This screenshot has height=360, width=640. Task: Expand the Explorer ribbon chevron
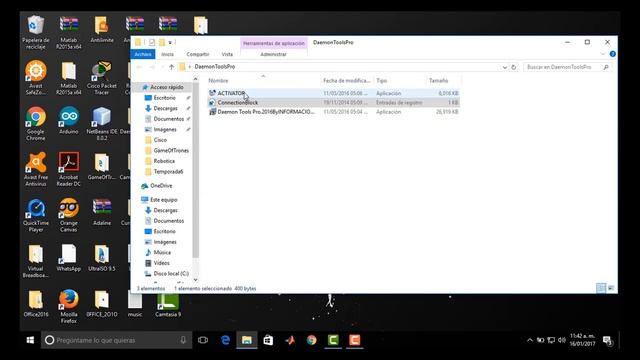point(603,54)
